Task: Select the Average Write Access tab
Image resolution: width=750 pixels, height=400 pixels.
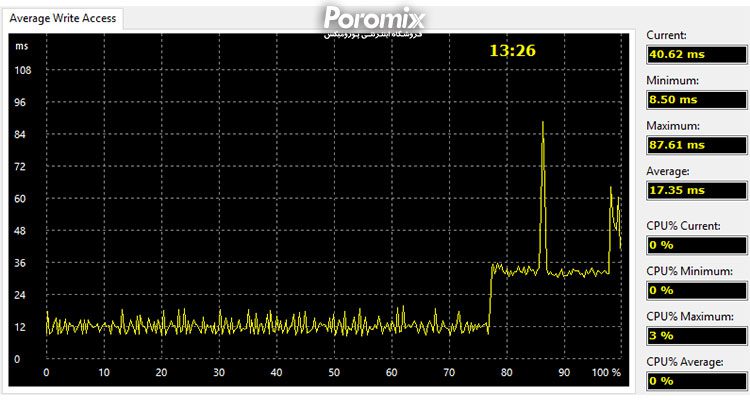Action: 63,19
